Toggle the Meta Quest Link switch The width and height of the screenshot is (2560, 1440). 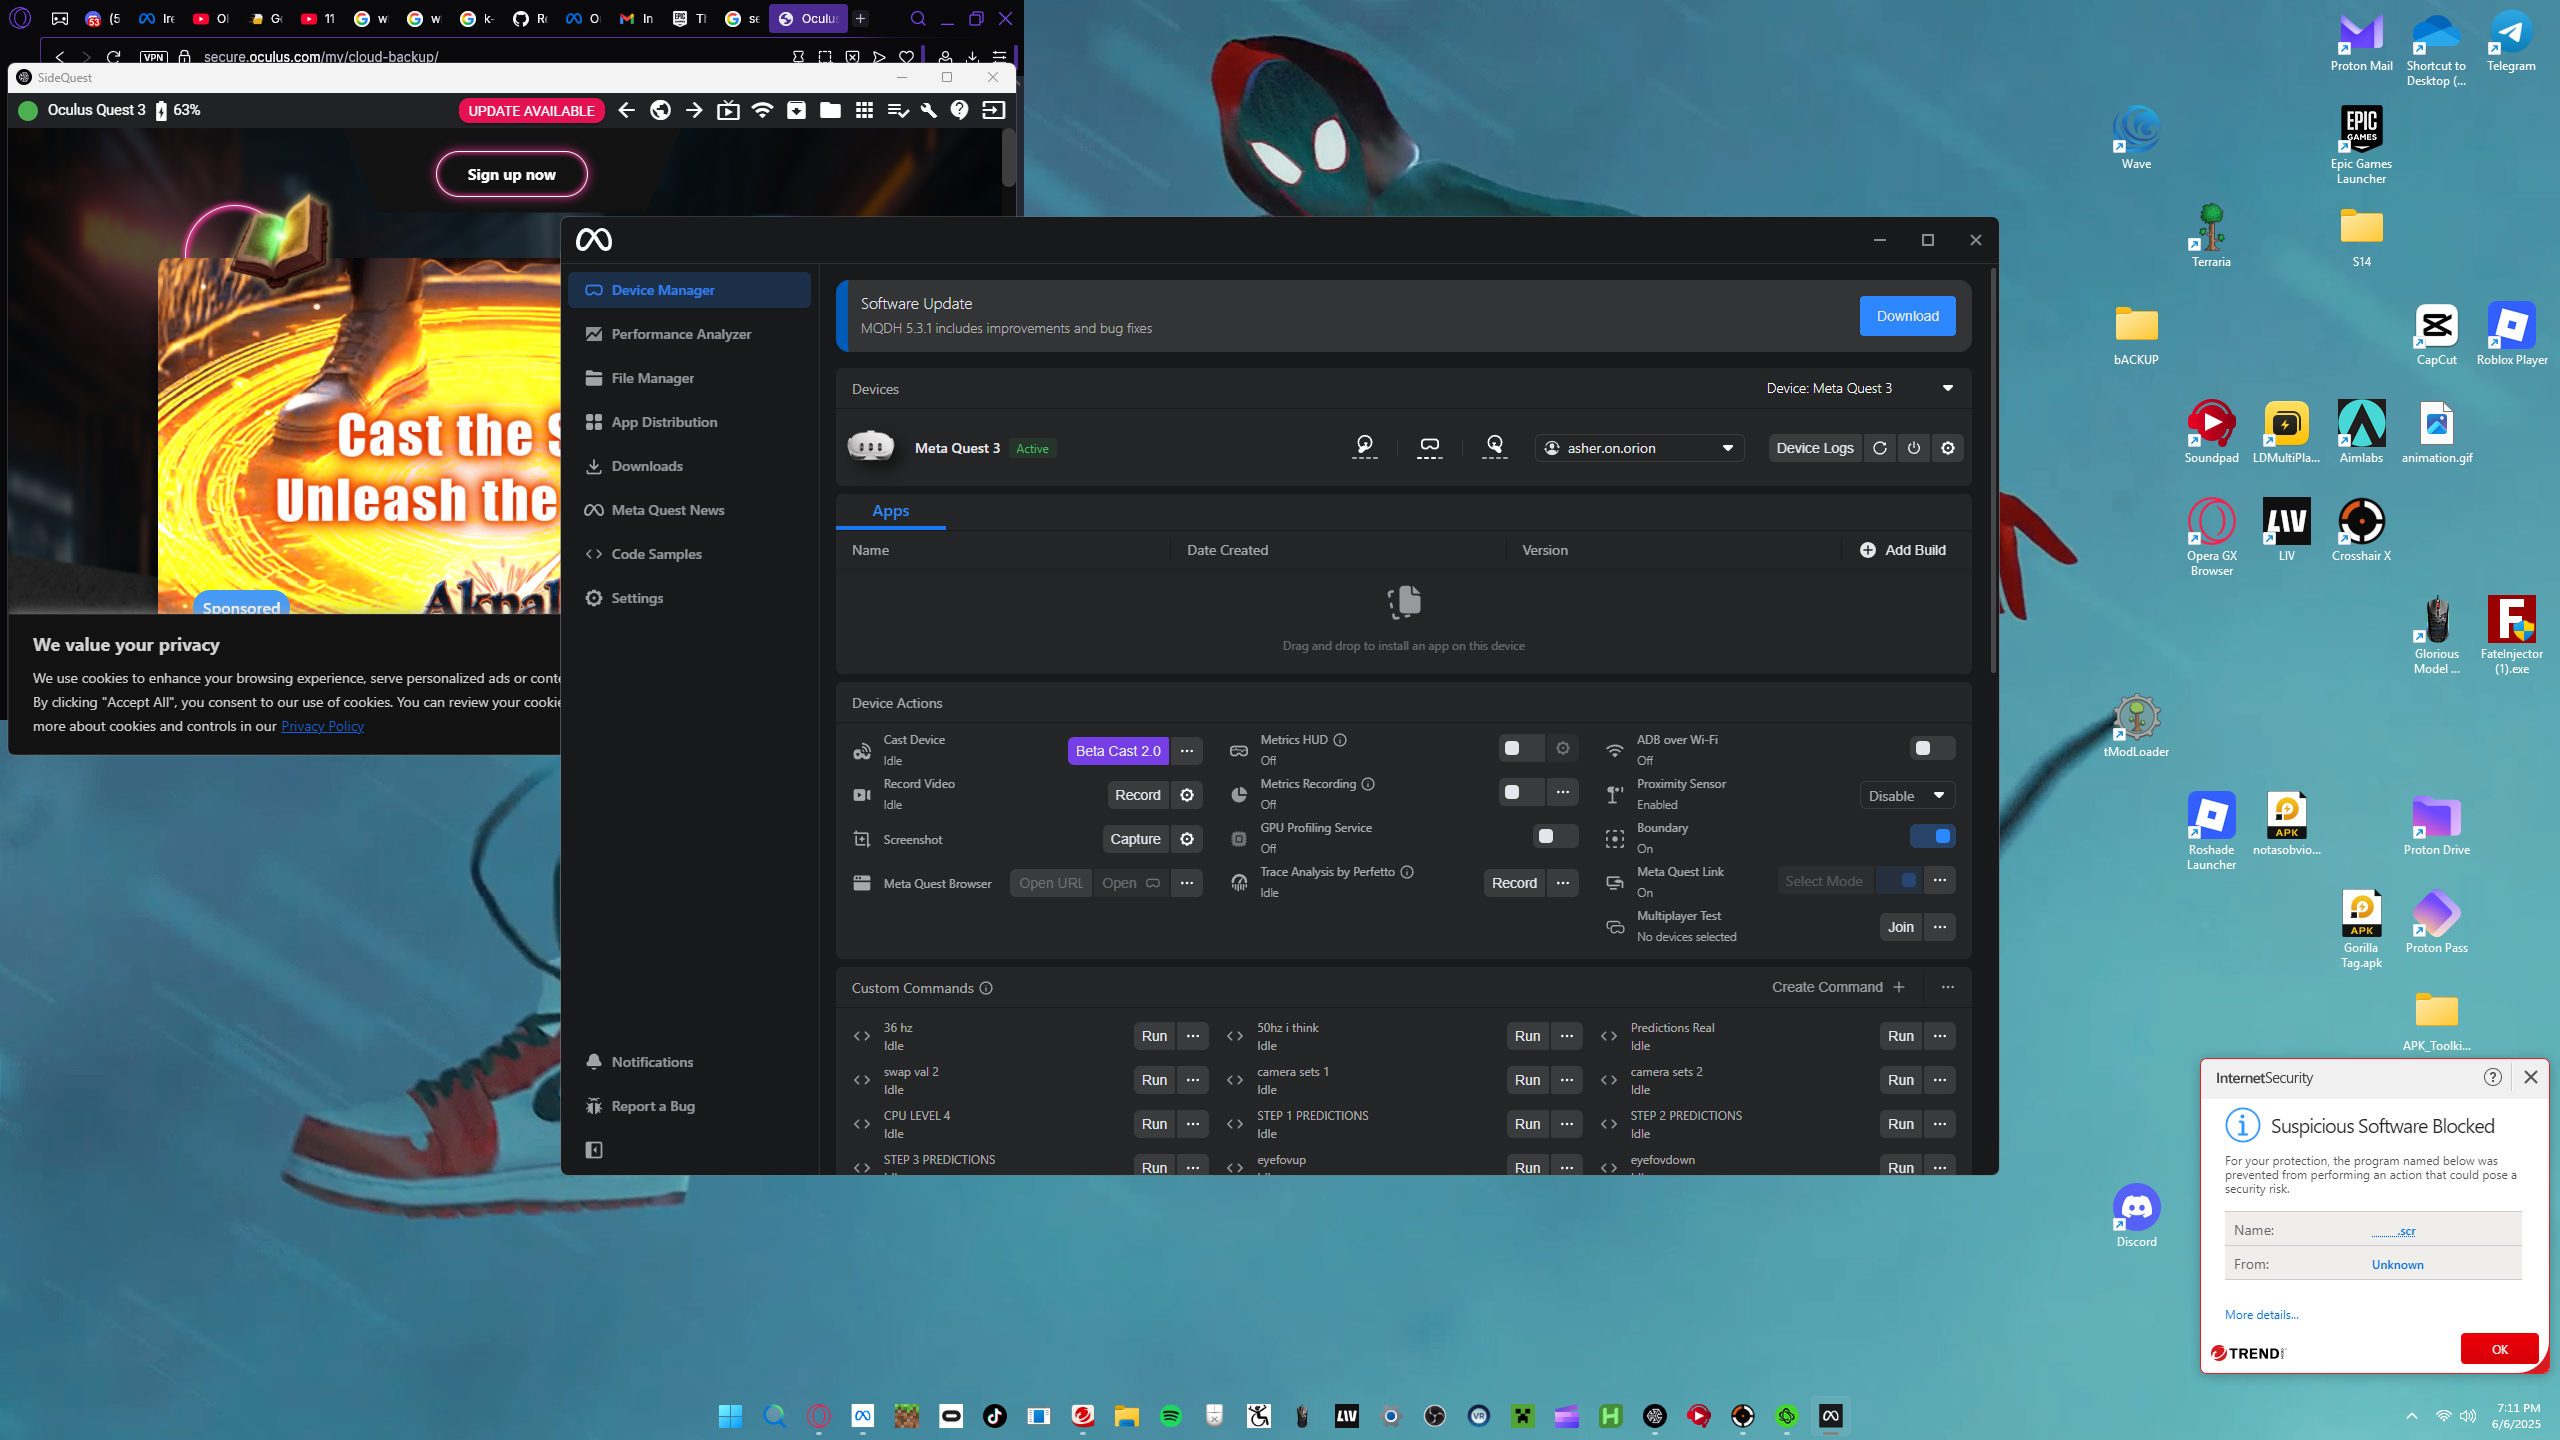[1899, 880]
